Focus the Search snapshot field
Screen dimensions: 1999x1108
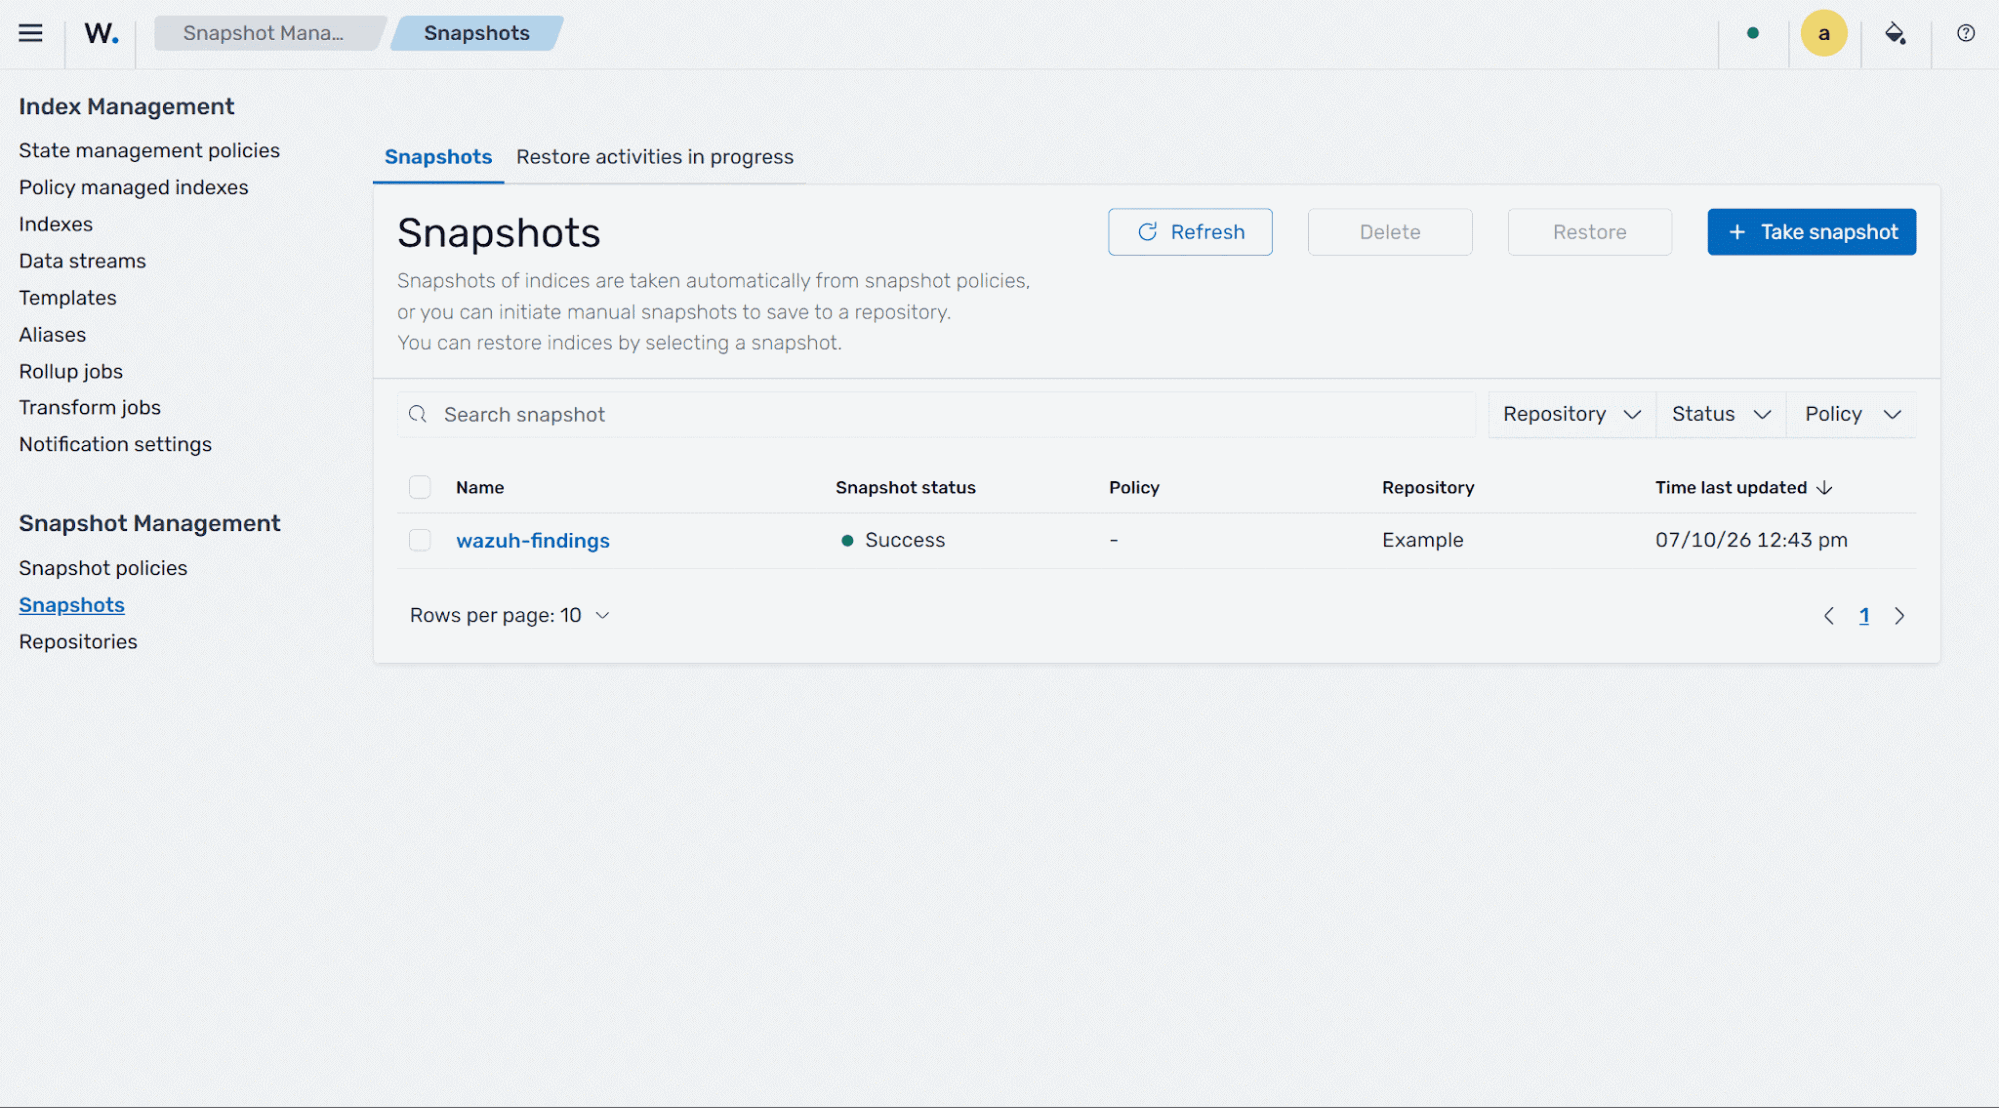click(936, 414)
